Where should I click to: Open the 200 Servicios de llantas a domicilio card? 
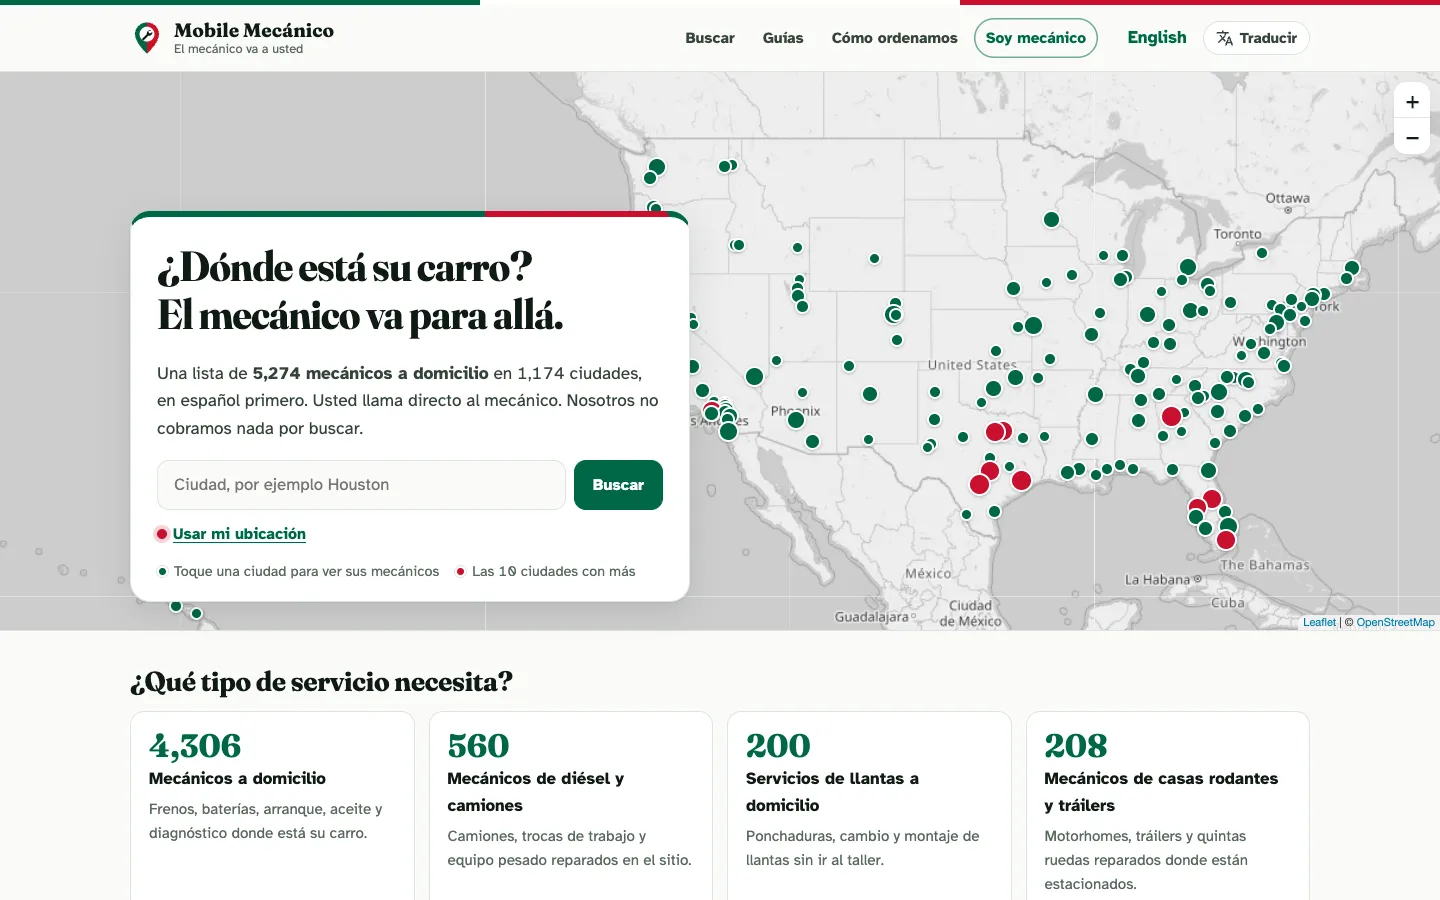point(869,806)
